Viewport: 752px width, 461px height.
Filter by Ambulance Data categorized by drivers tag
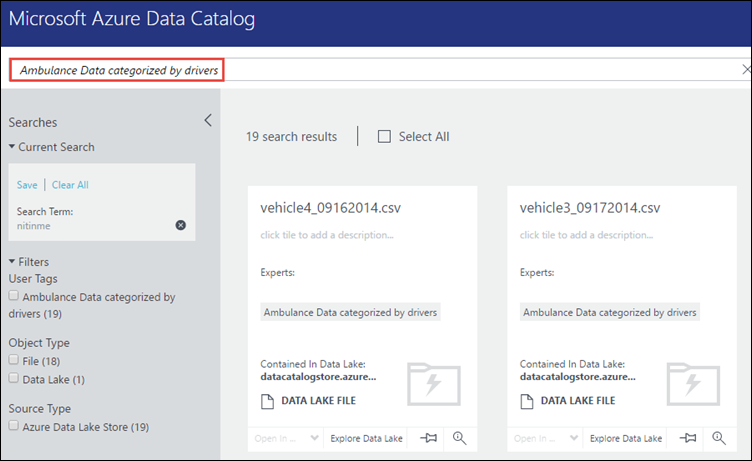(13, 296)
